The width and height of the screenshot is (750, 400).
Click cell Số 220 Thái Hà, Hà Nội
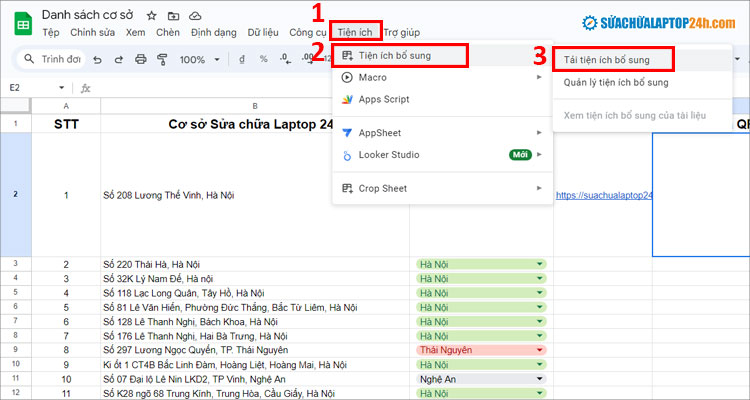255,264
